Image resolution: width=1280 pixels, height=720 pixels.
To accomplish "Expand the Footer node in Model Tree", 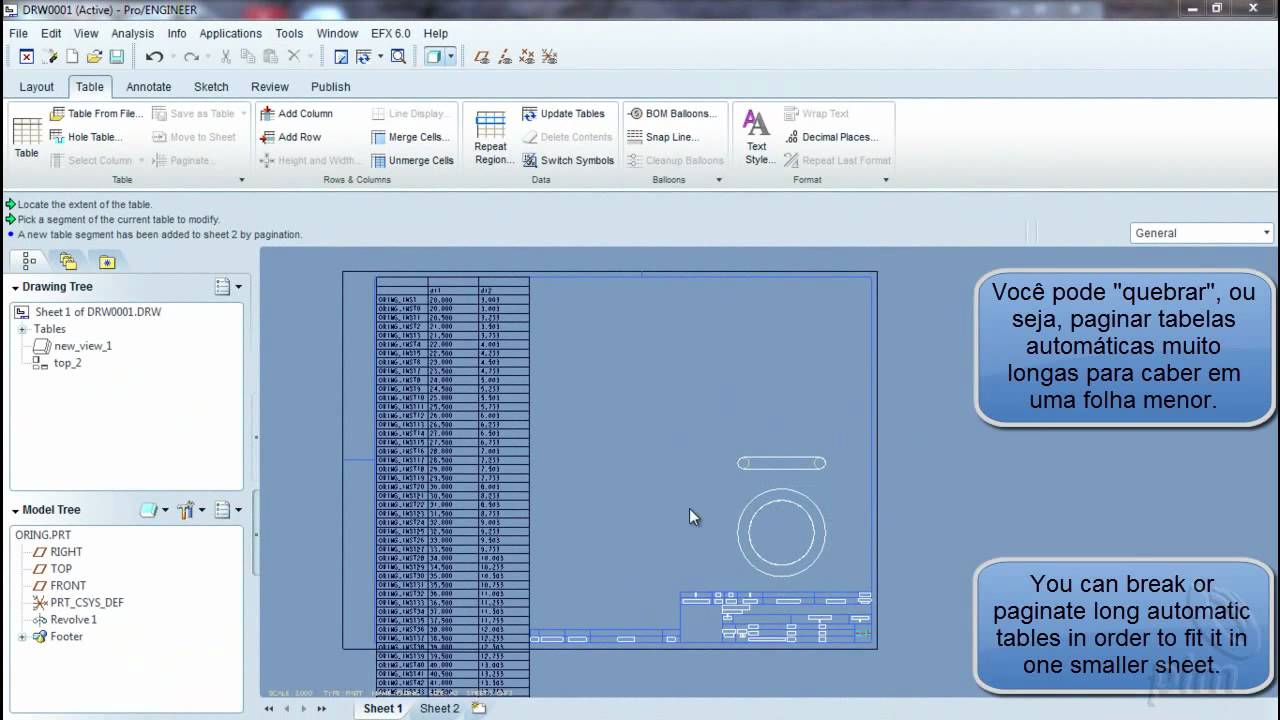I will pos(22,637).
